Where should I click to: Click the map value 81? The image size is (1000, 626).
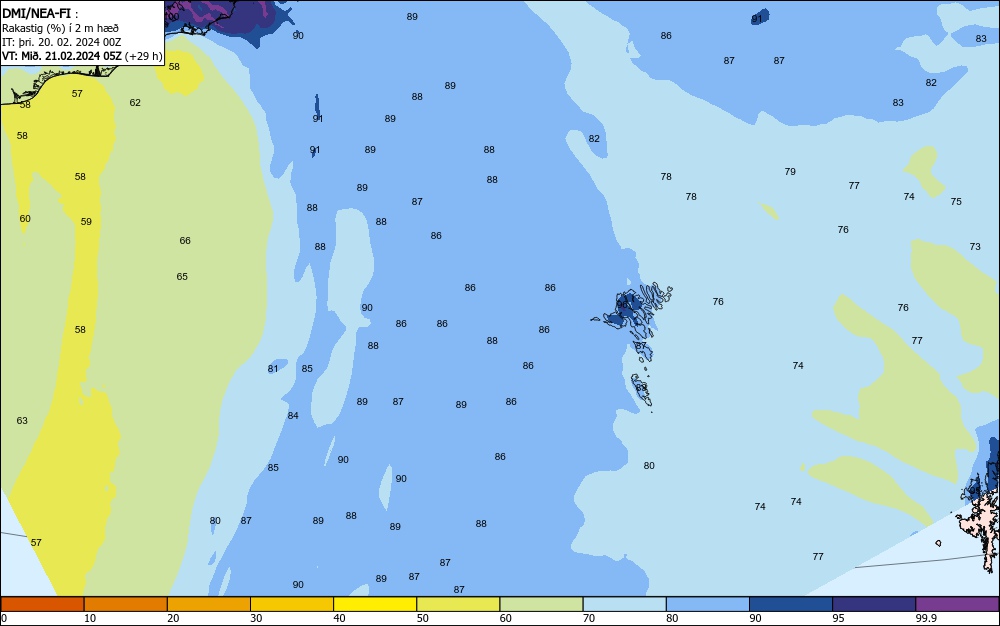tap(273, 368)
